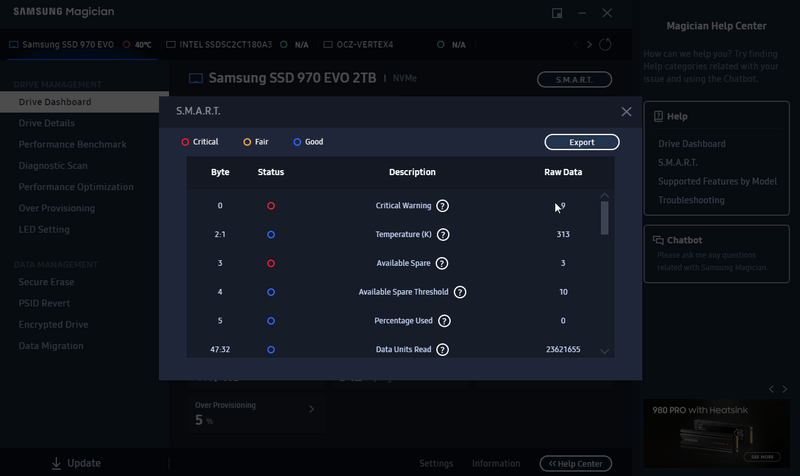Open Drive Dashboard help topic

(691, 144)
